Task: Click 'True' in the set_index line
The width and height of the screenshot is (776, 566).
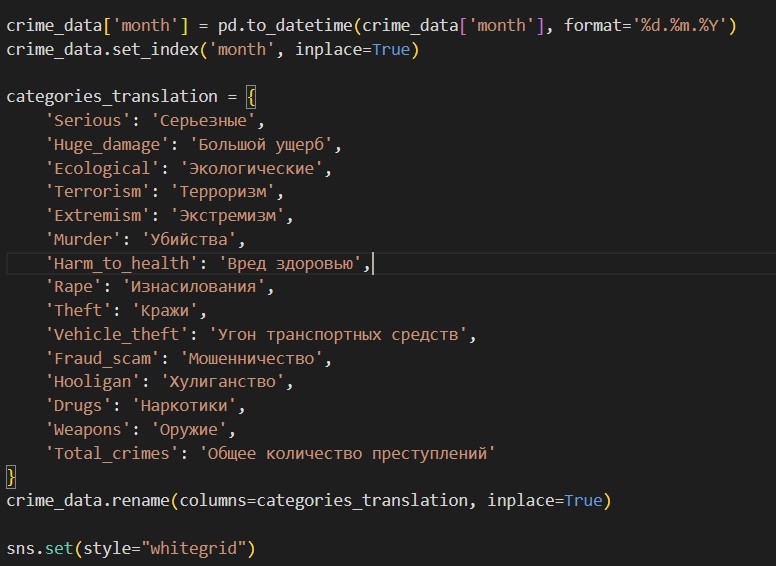Action: point(391,49)
